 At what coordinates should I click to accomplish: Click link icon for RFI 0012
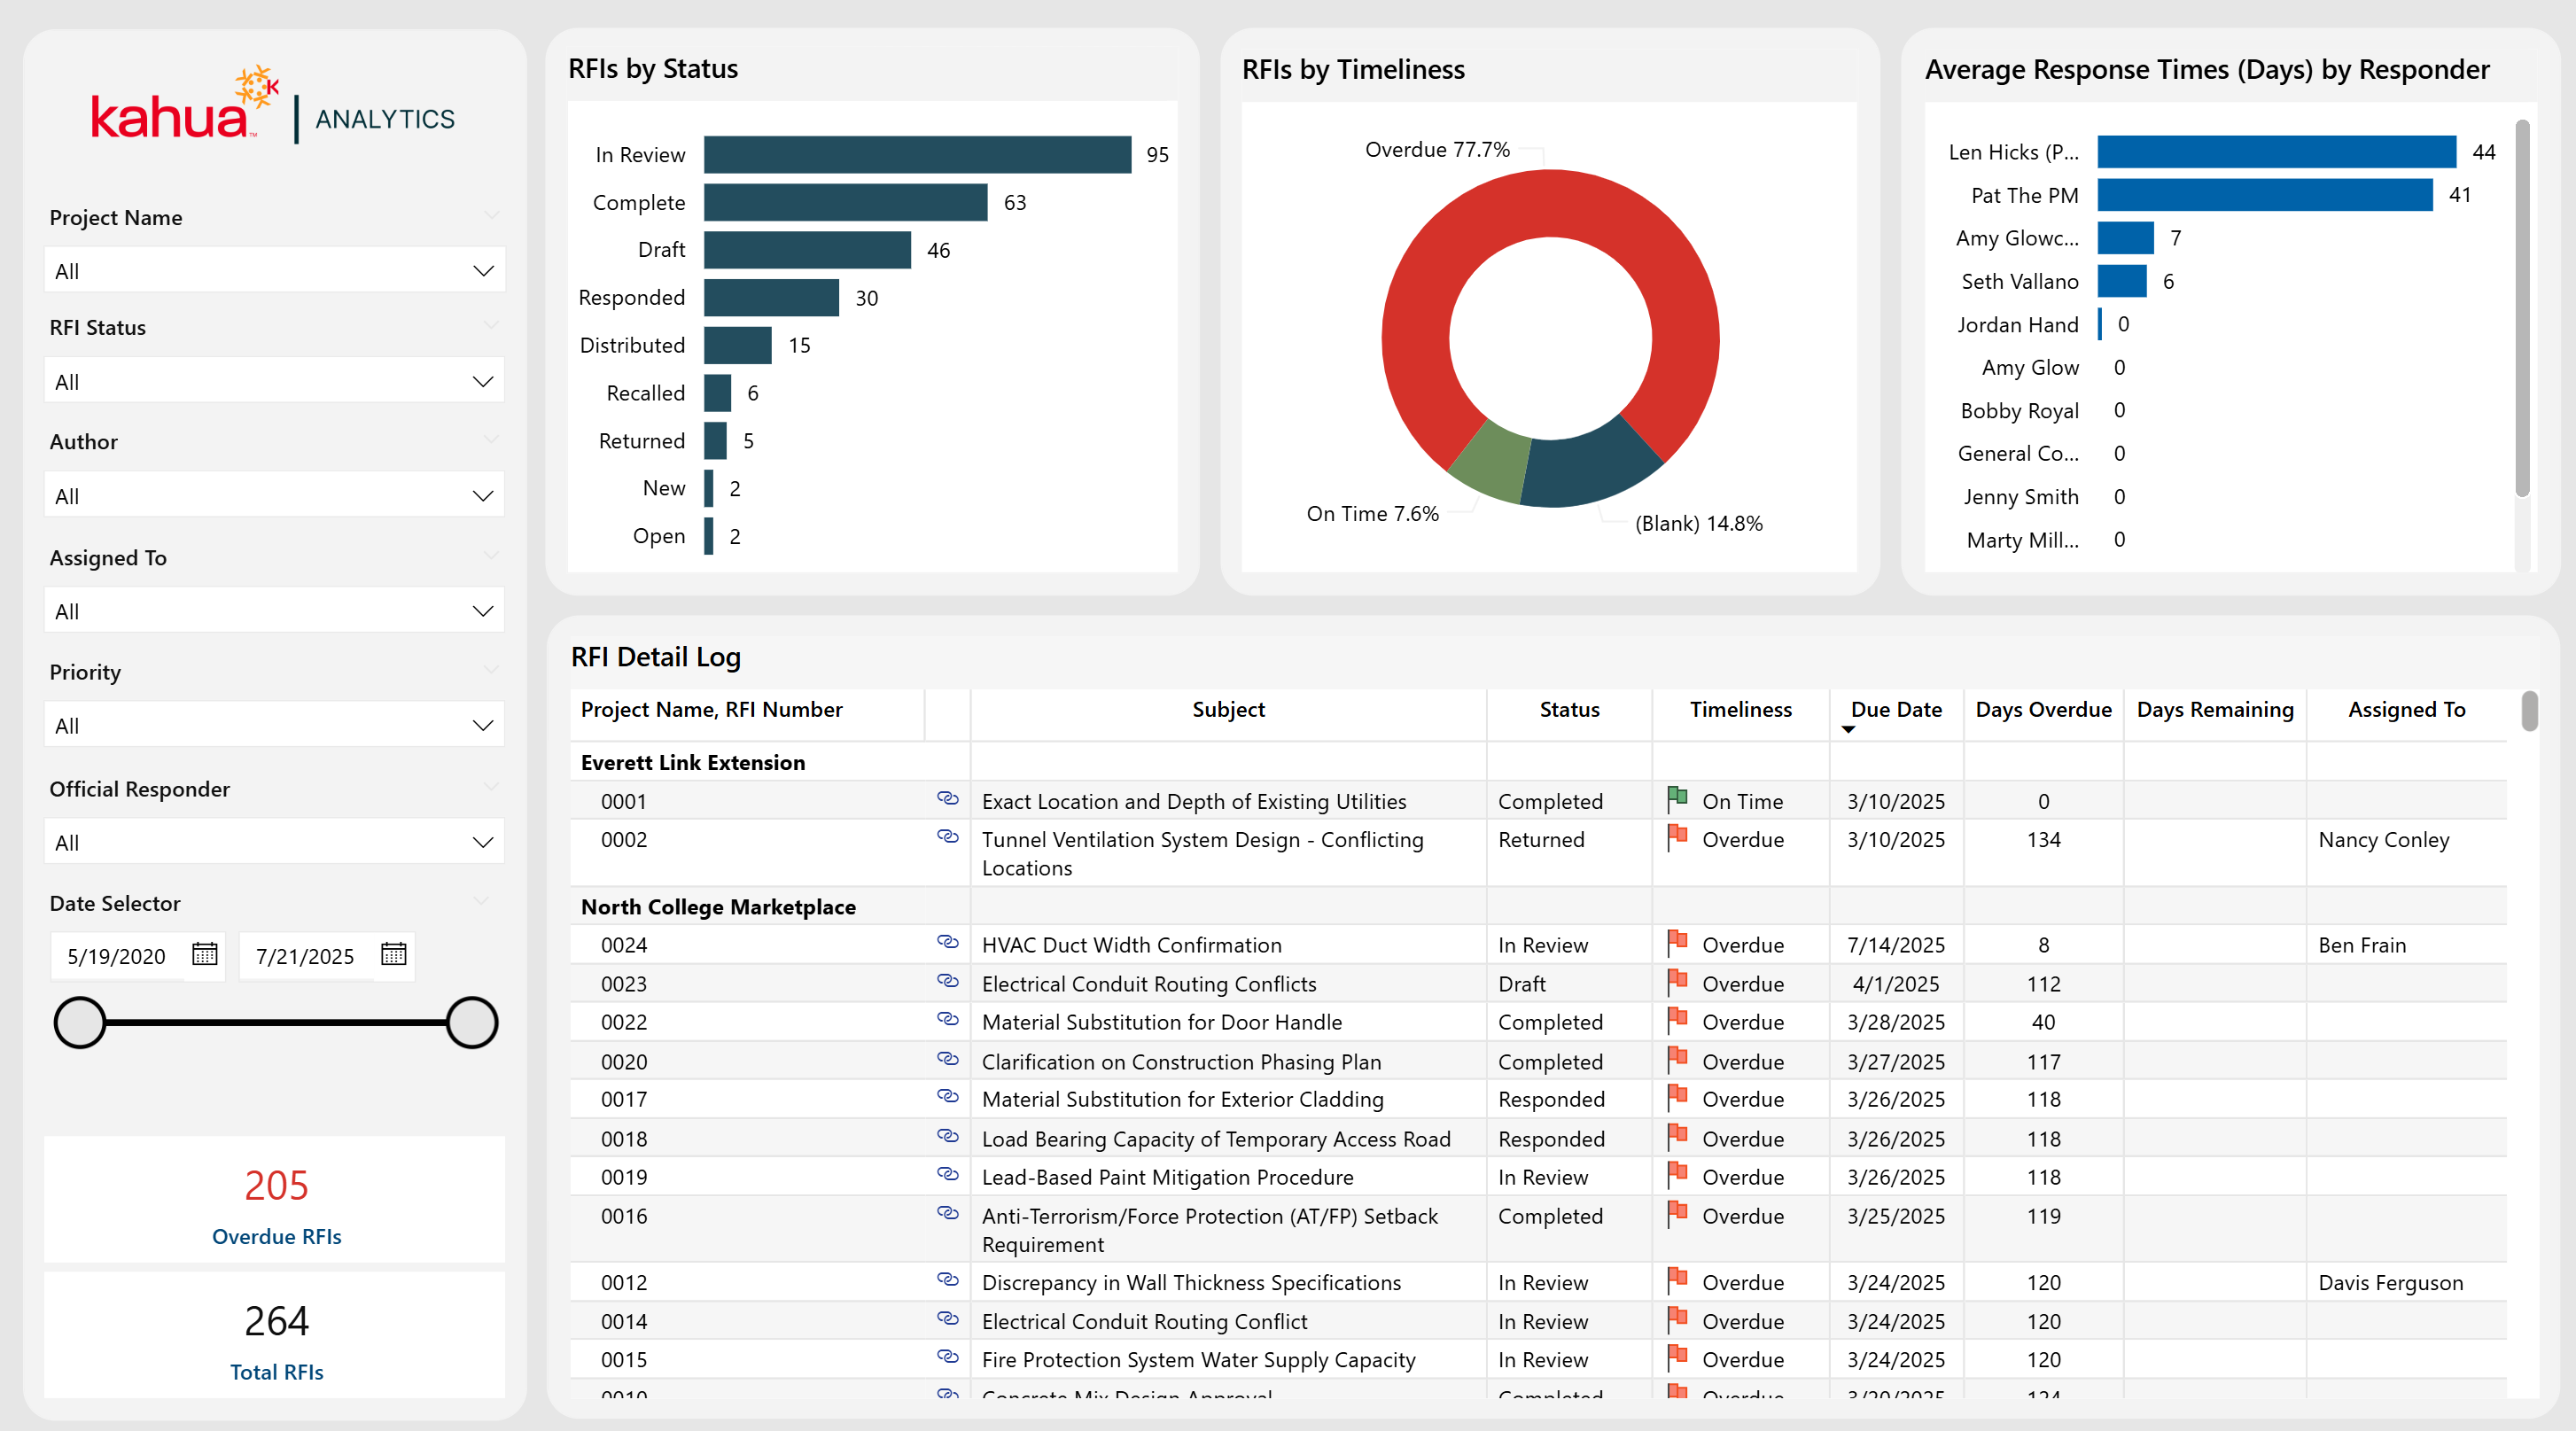tap(947, 1280)
